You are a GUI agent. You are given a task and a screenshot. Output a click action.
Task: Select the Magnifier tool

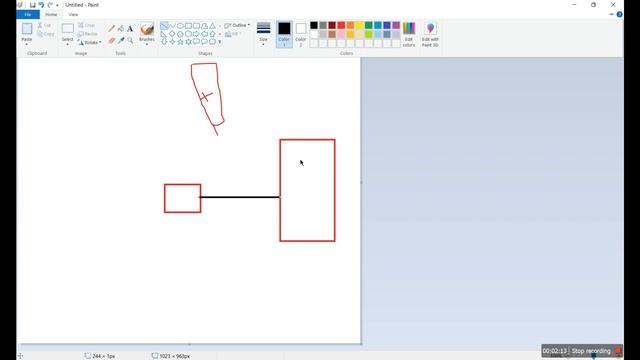(130, 40)
